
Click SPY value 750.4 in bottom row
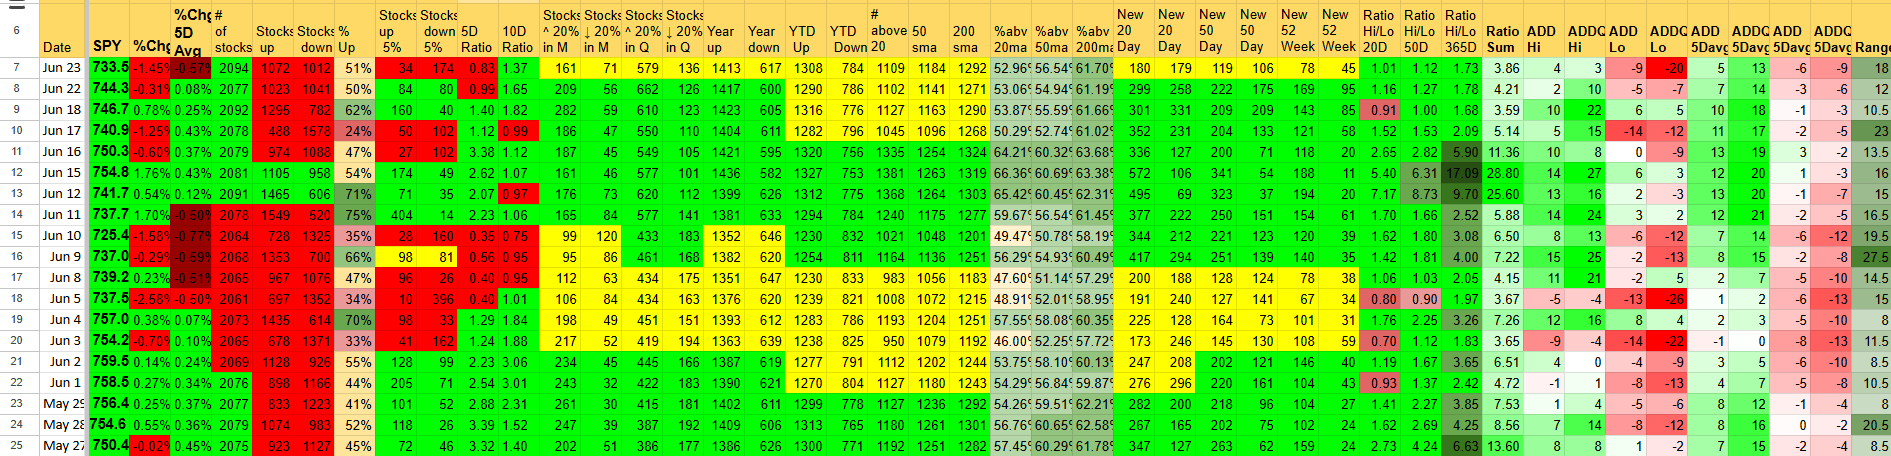click(x=108, y=446)
